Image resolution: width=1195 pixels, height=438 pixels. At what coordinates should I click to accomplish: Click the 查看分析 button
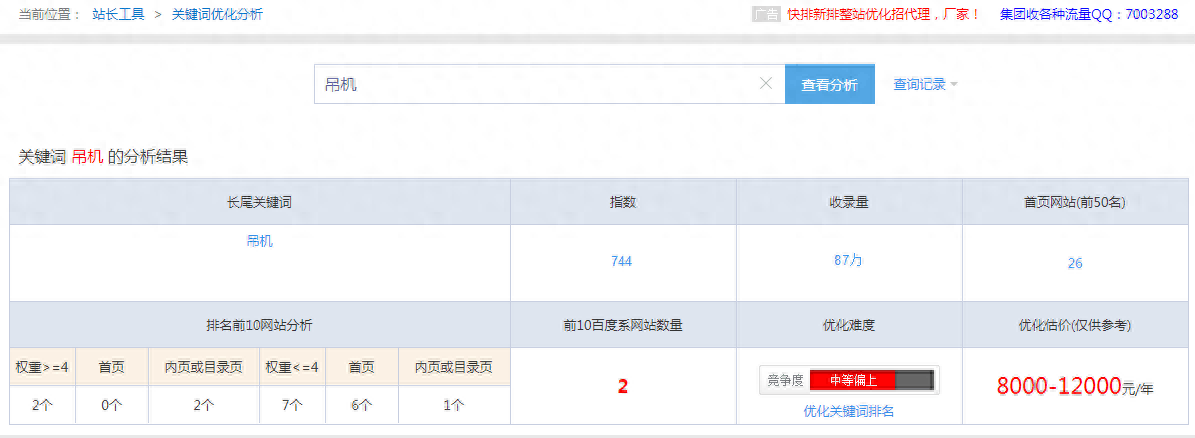829,85
